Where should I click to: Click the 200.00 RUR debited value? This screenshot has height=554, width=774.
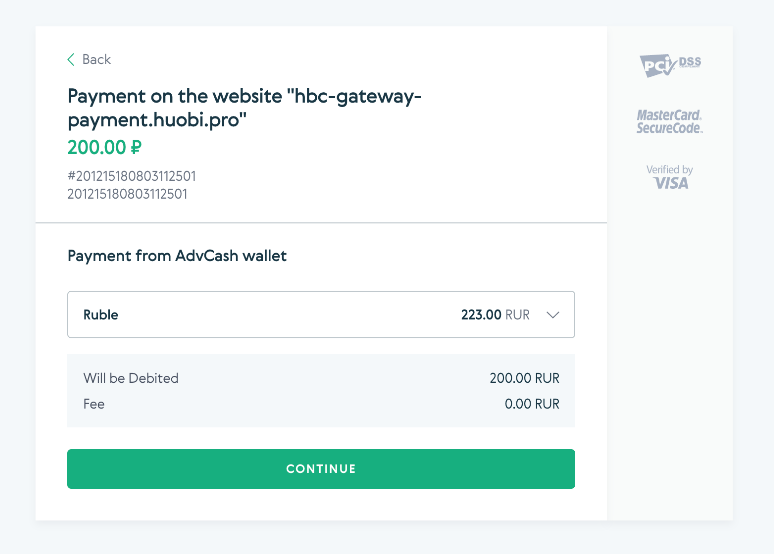(x=525, y=378)
